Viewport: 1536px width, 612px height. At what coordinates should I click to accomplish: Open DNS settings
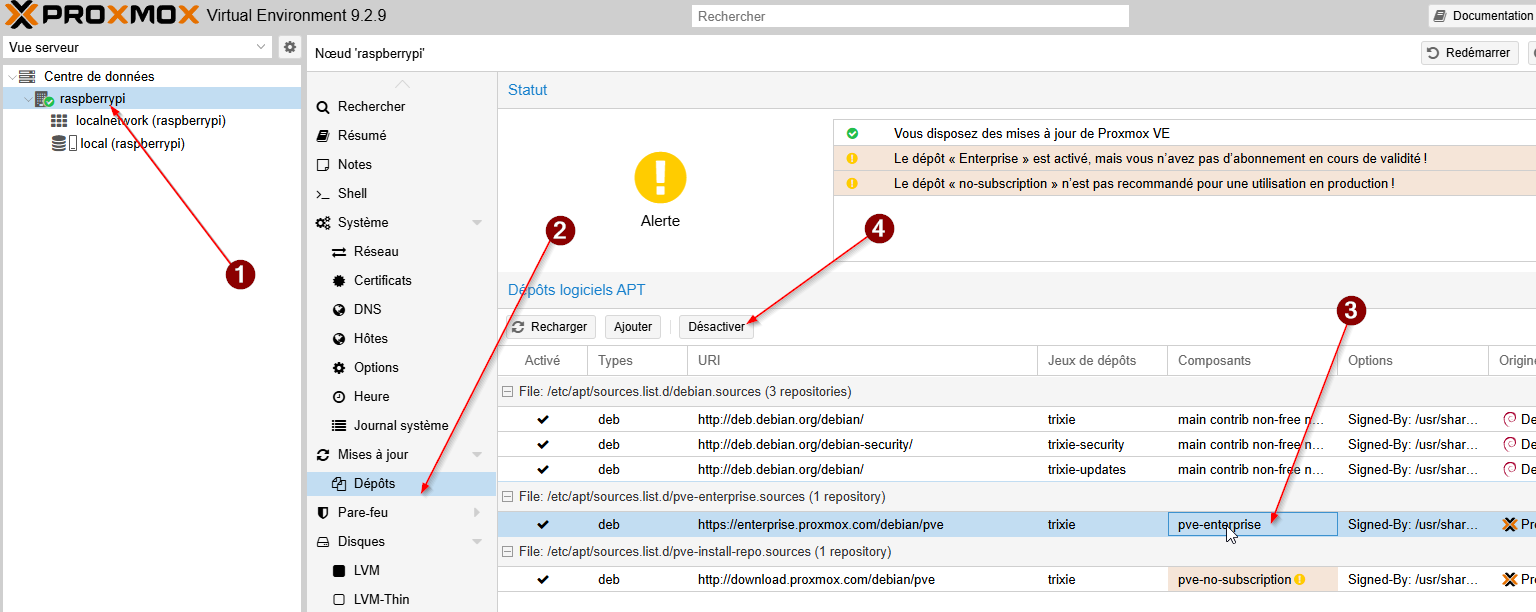(367, 309)
